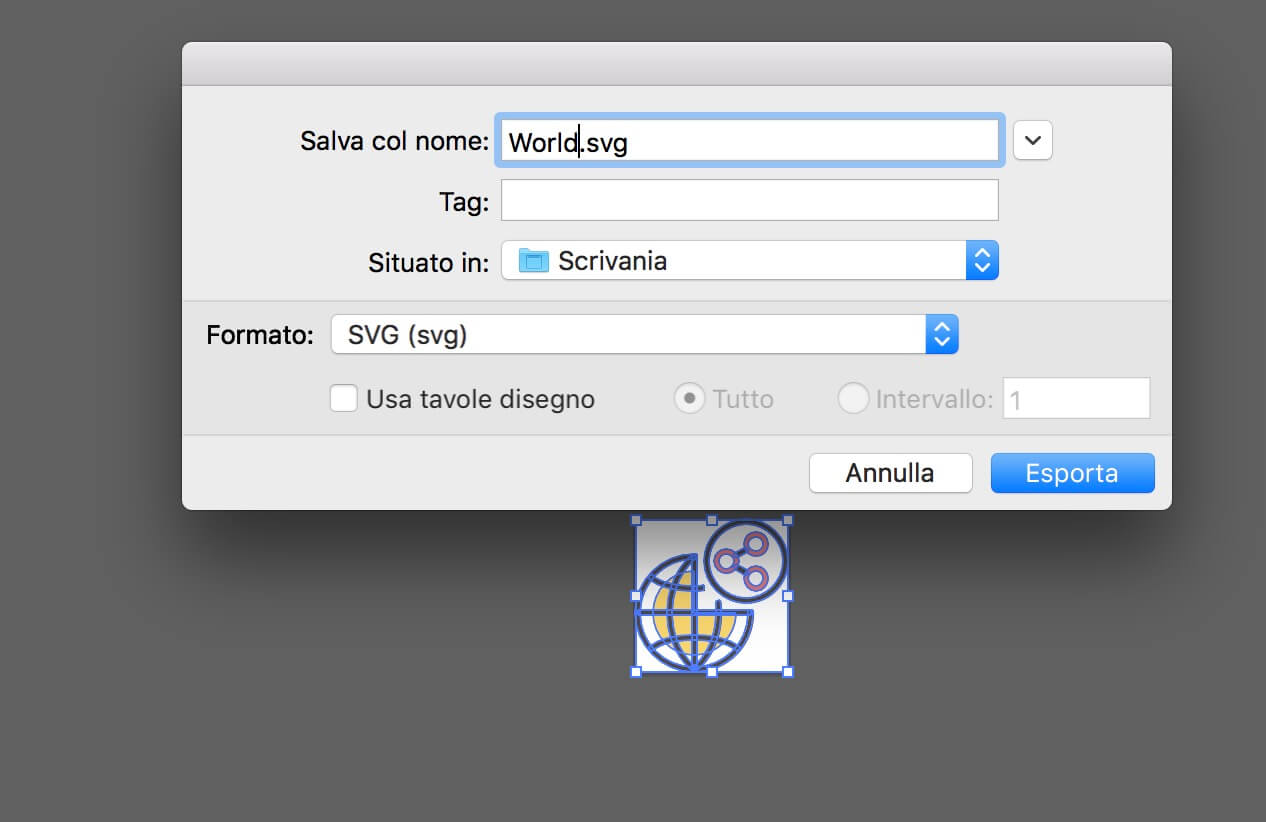
Task: Expand the save dialog with the chevron button
Action: [x=1033, y=141]
